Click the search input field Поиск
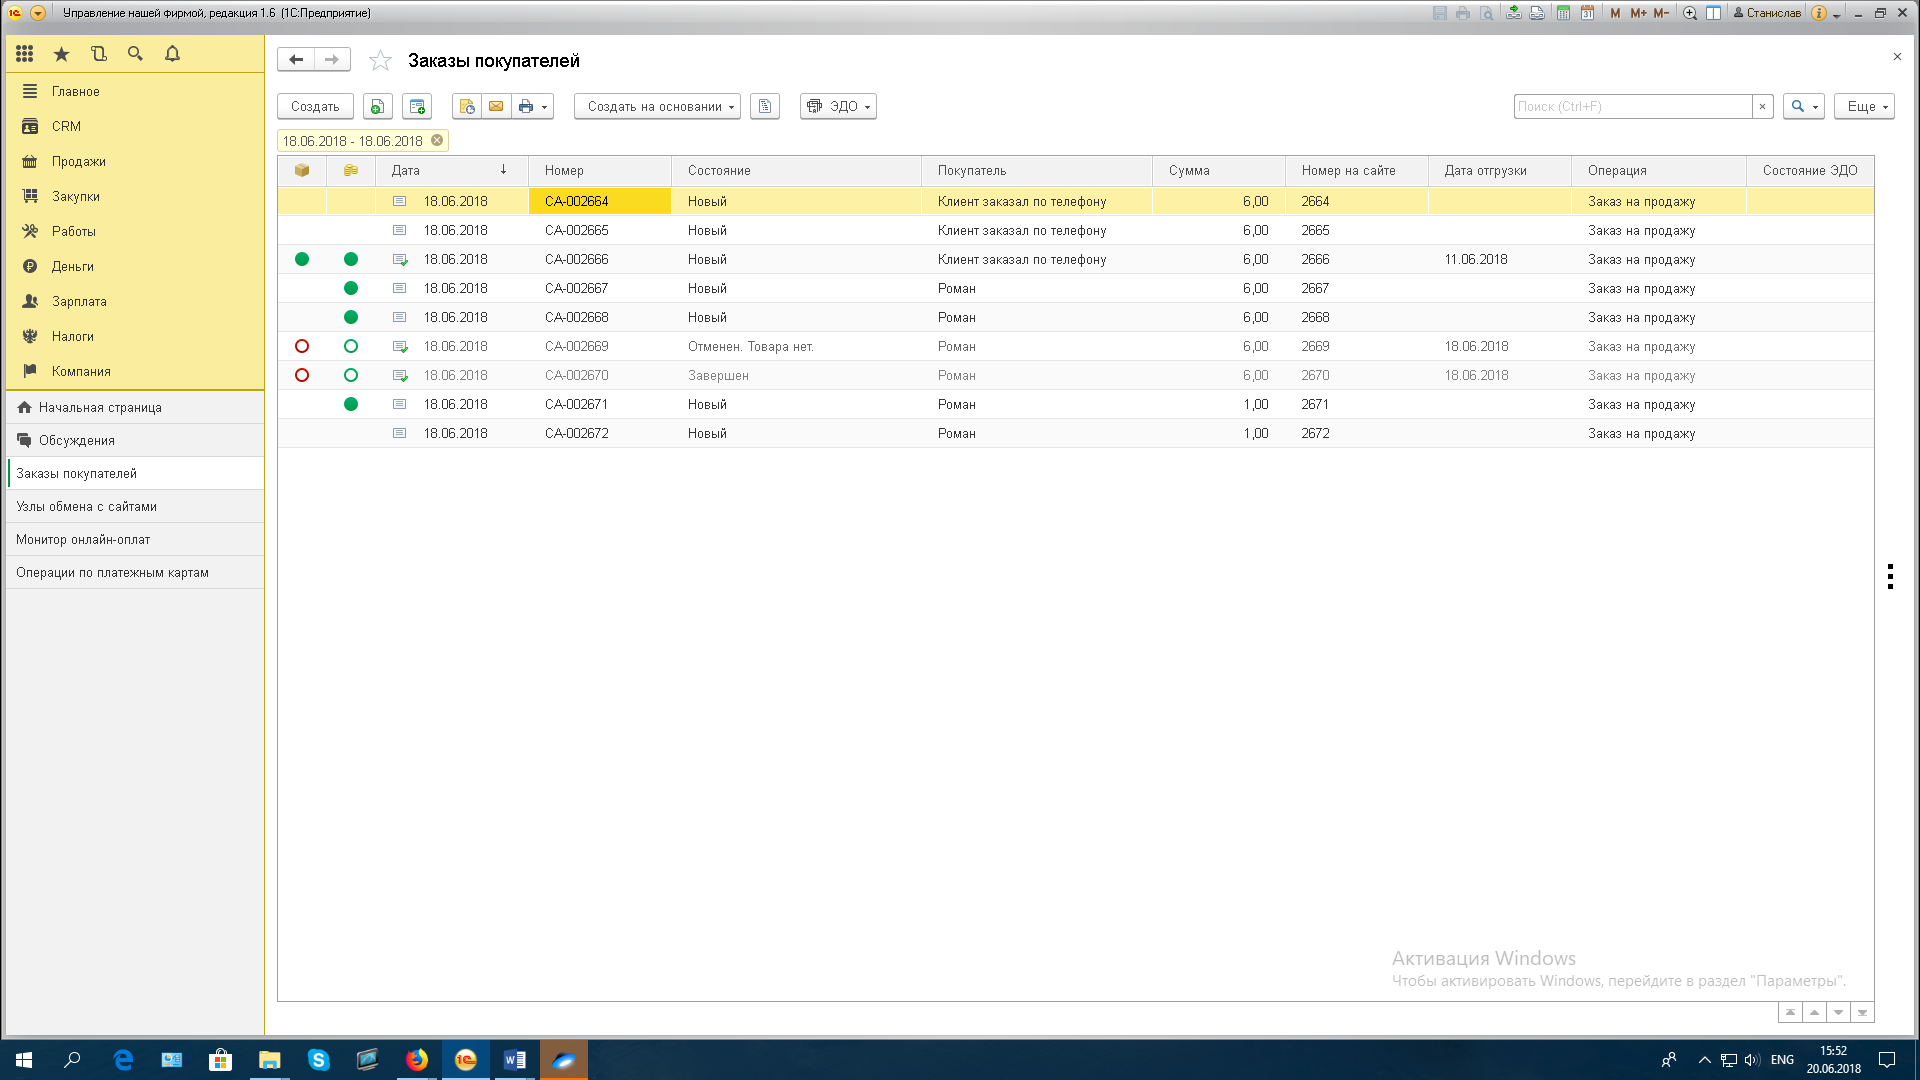1920x1080 pixels. [x=1632, y=106]
